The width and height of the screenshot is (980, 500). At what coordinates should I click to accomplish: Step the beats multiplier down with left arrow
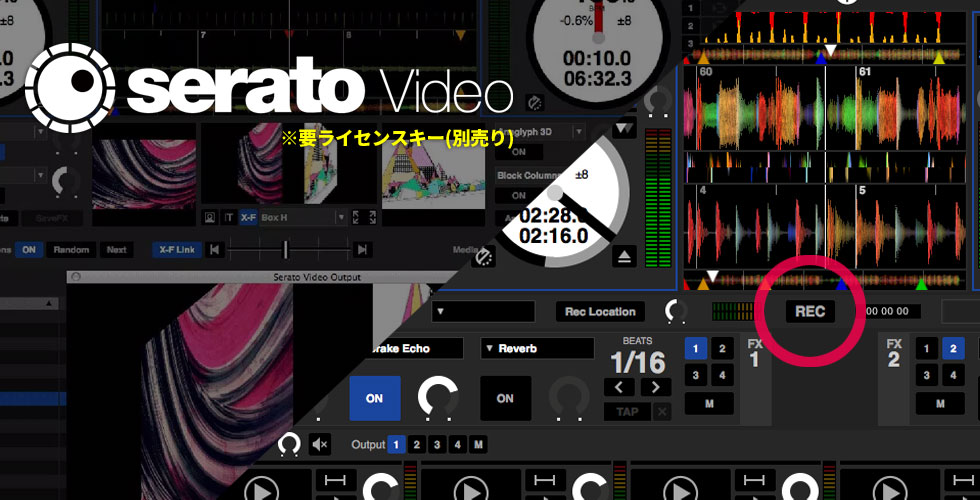(x=619, y=387)
